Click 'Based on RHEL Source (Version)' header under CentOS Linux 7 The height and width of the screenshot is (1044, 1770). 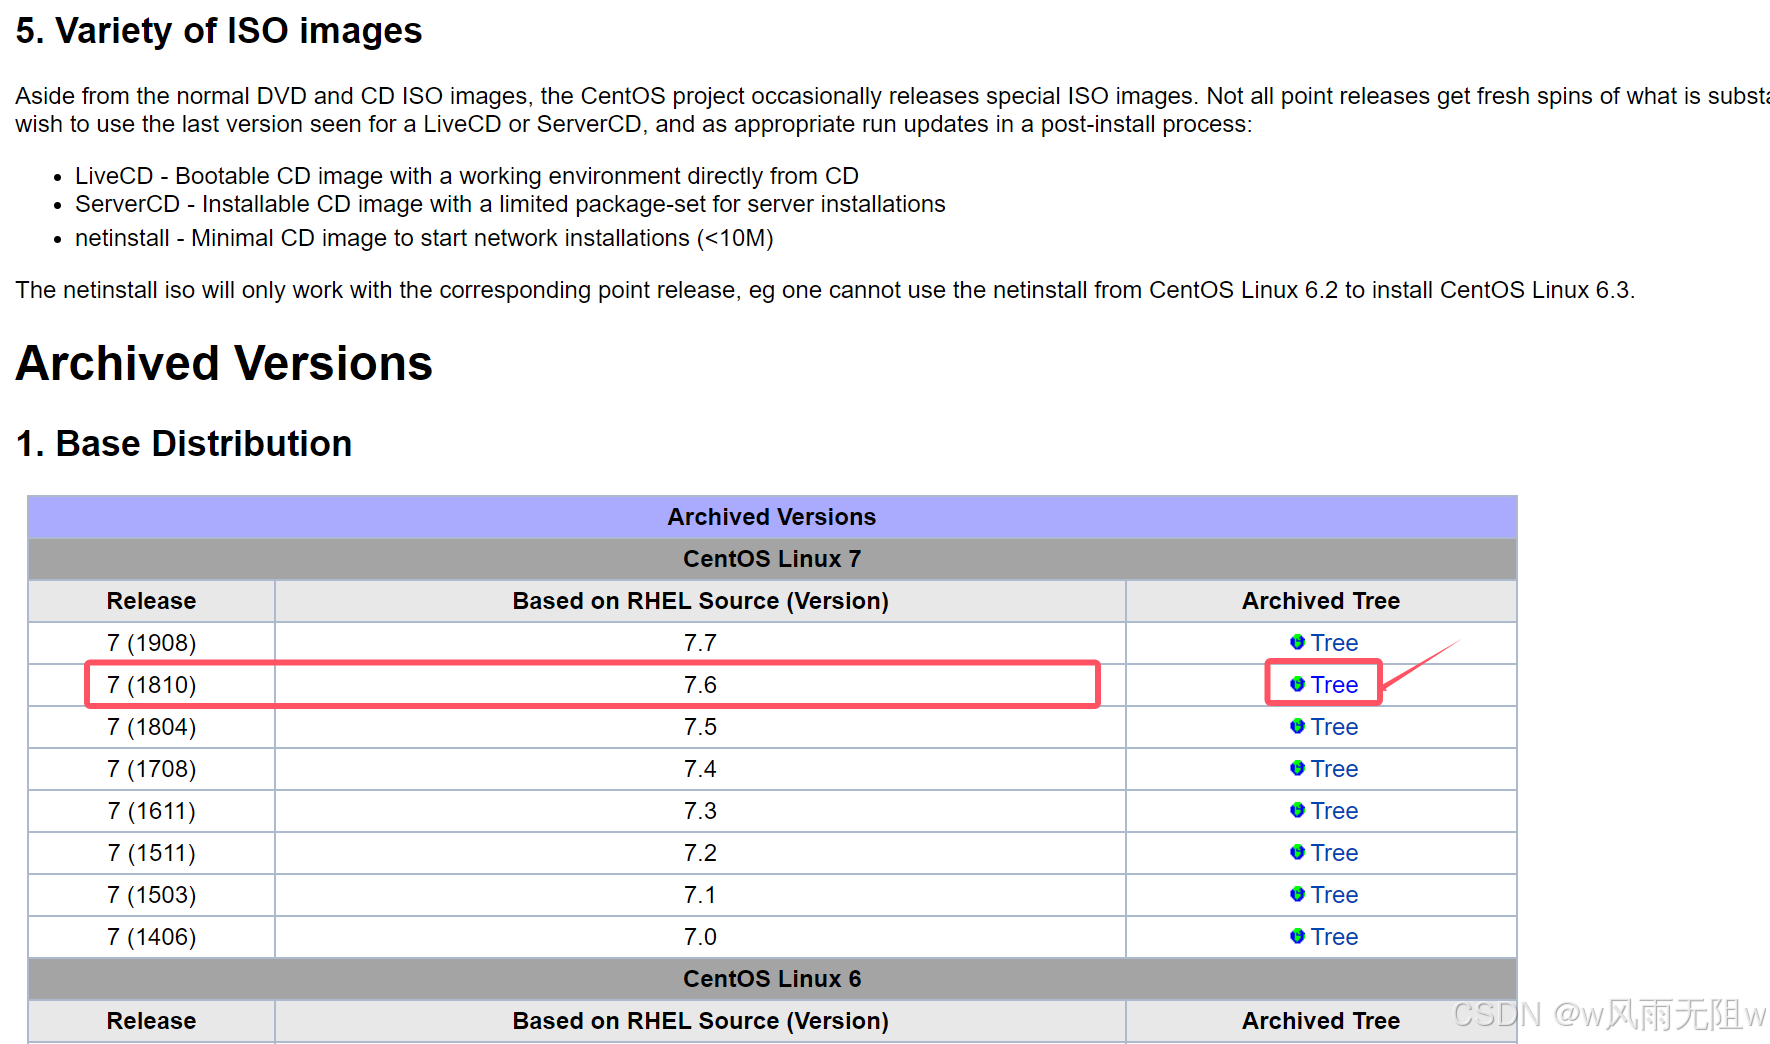(700, 601)
